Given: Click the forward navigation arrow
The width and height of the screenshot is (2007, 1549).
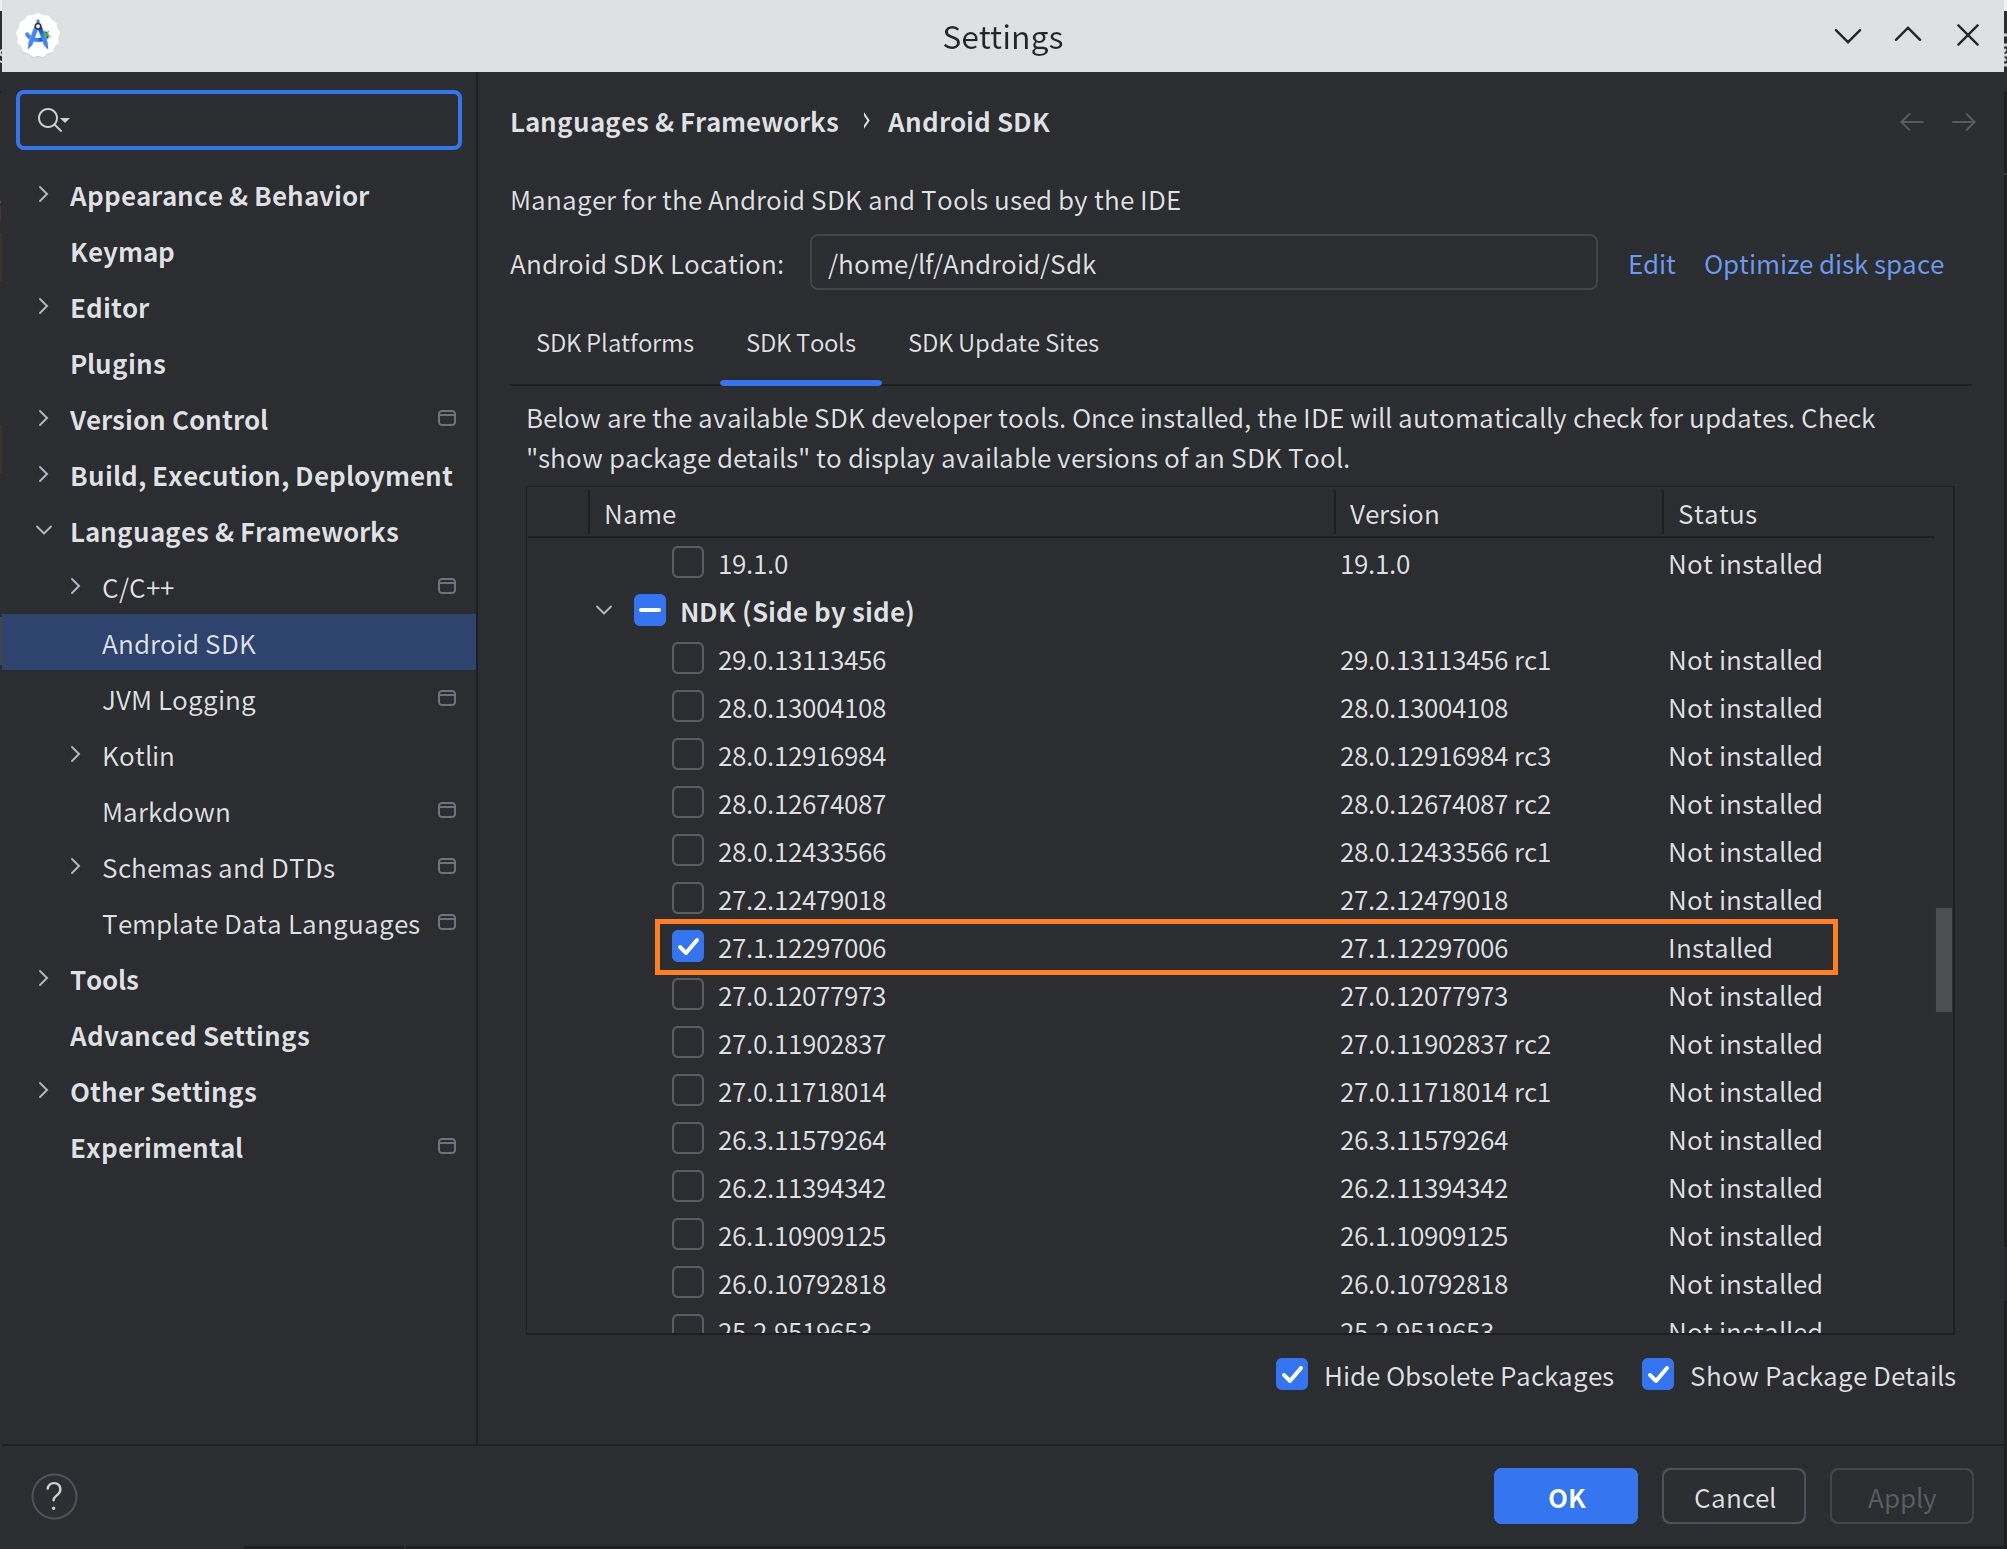Looking at the screenshot, I should click(1963, 122).
